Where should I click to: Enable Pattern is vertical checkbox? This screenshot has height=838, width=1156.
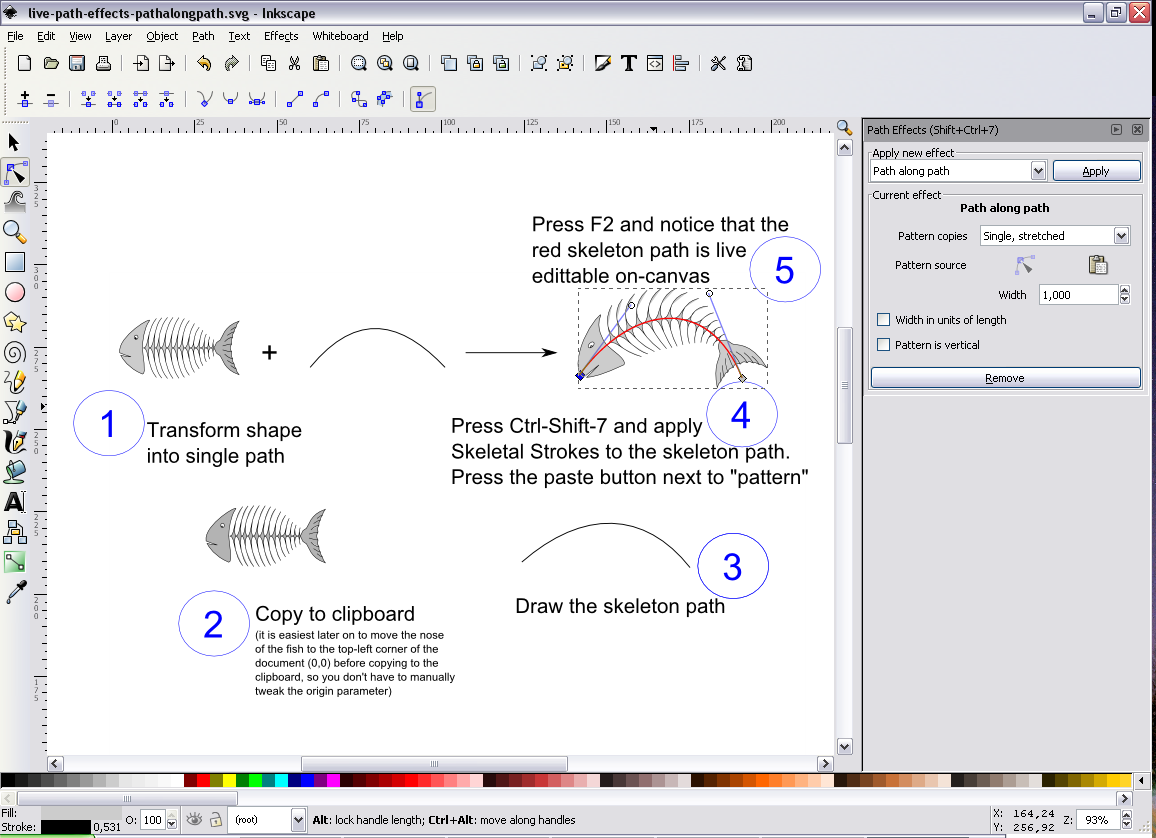(883, 345)
